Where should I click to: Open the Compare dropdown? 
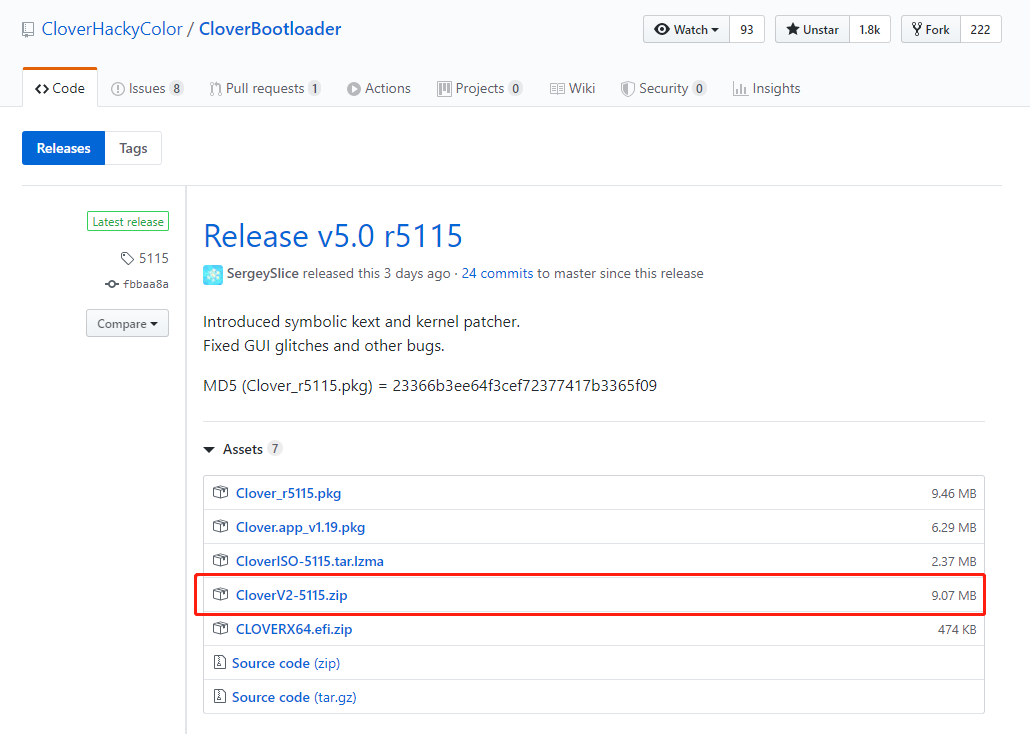coord(127,323)
